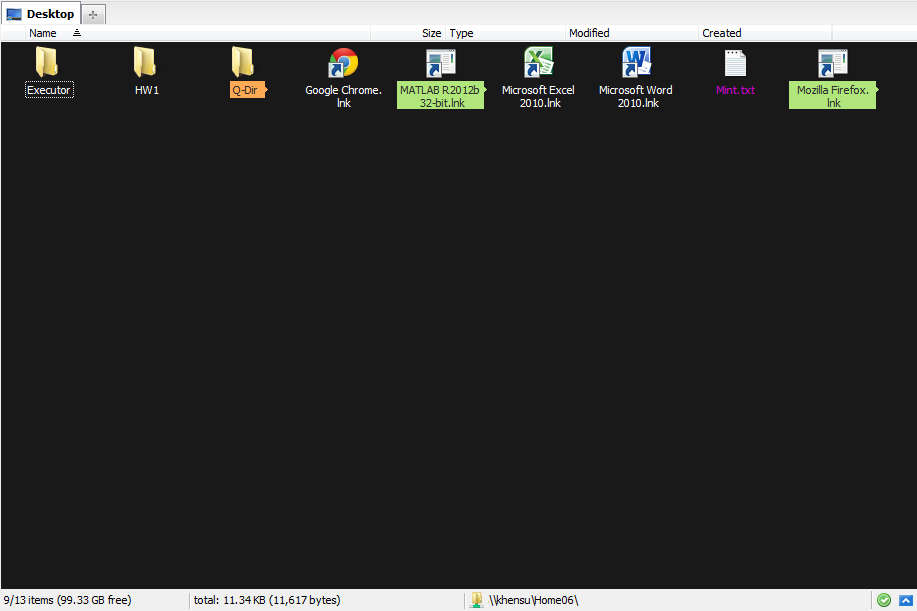The image size is (917, 611).
Task: Add a new tab with plus button
Action: coord(93,14)
